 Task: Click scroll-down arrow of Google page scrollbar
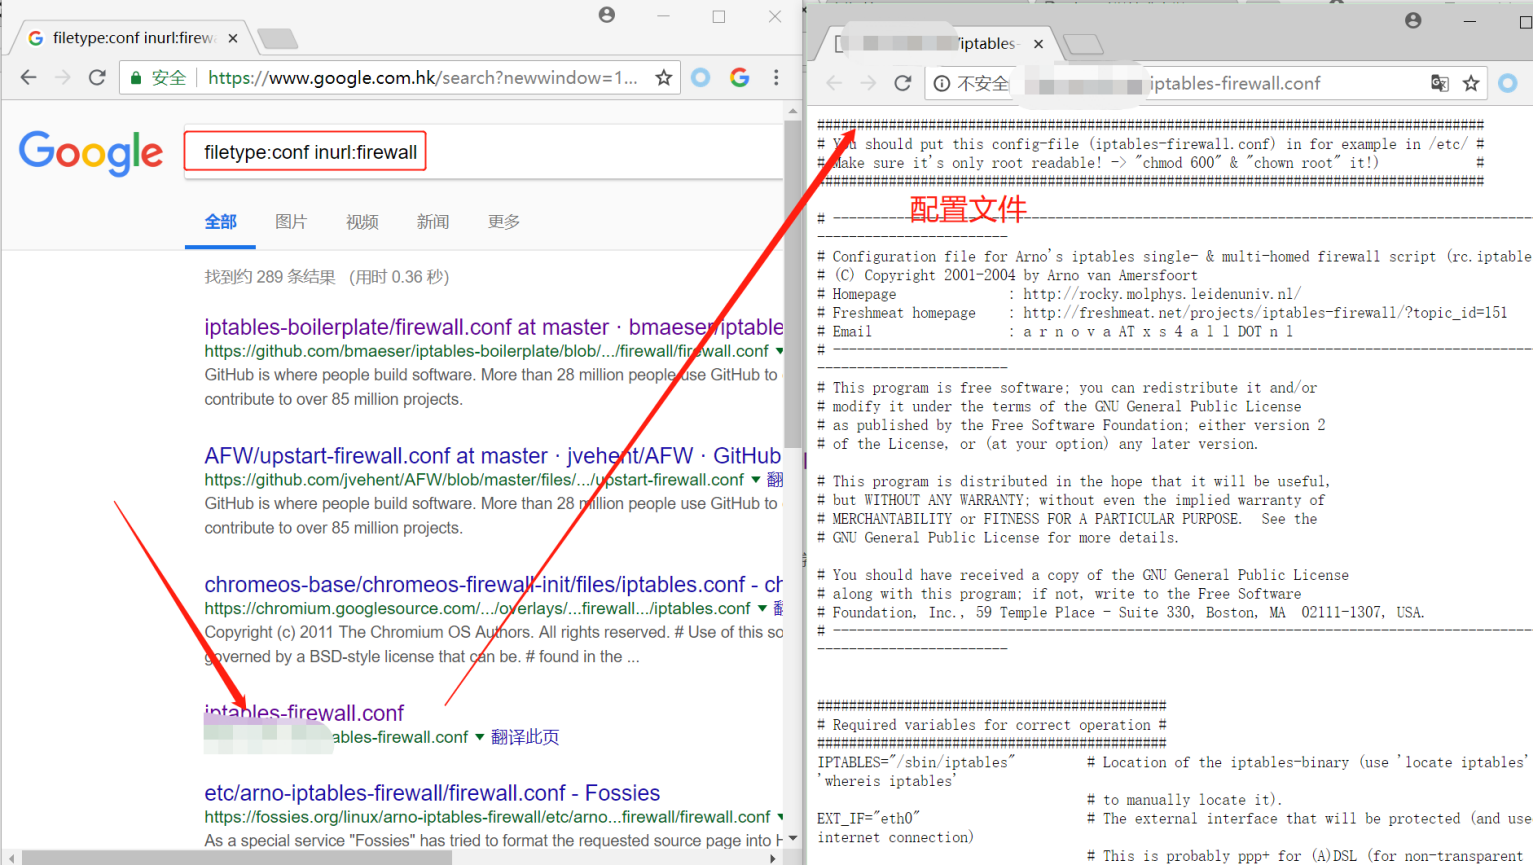793,838
